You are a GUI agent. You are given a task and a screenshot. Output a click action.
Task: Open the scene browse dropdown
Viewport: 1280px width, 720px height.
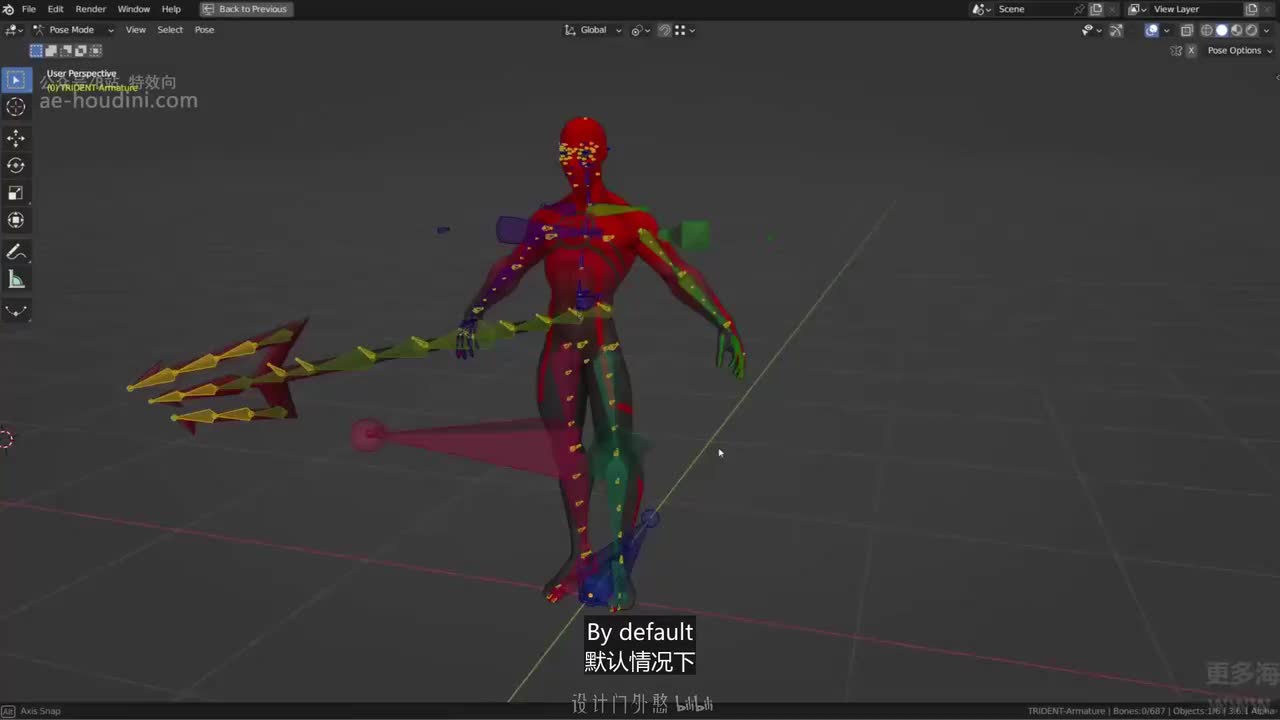(982, 9)
